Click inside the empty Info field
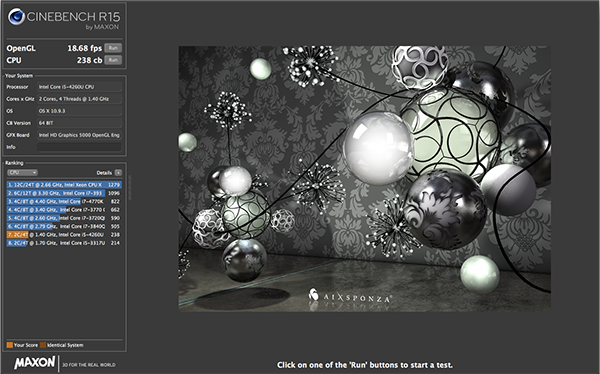 pos(79,147)
